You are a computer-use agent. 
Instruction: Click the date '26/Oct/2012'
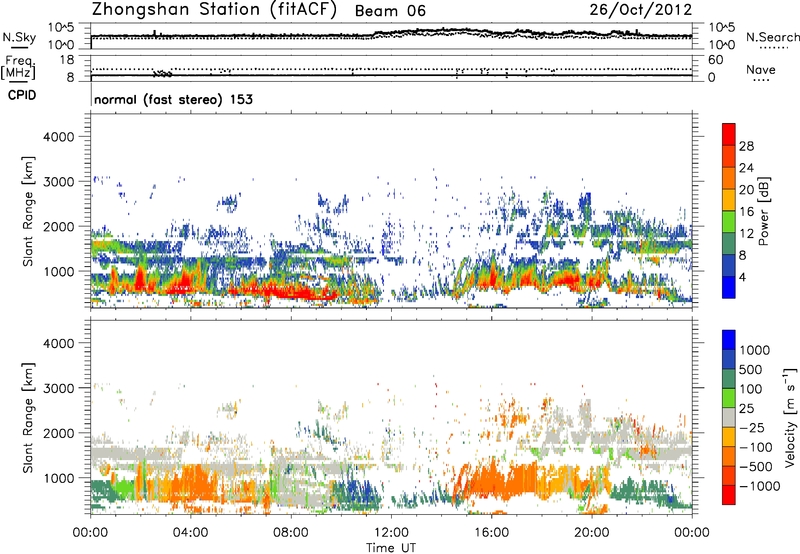pyautogui.click(x=641, y=10)
